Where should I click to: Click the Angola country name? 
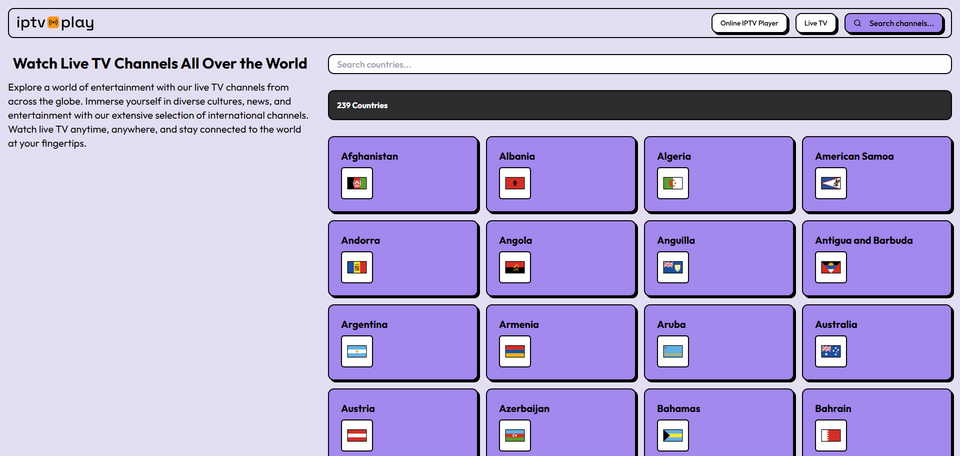point(516,241)
